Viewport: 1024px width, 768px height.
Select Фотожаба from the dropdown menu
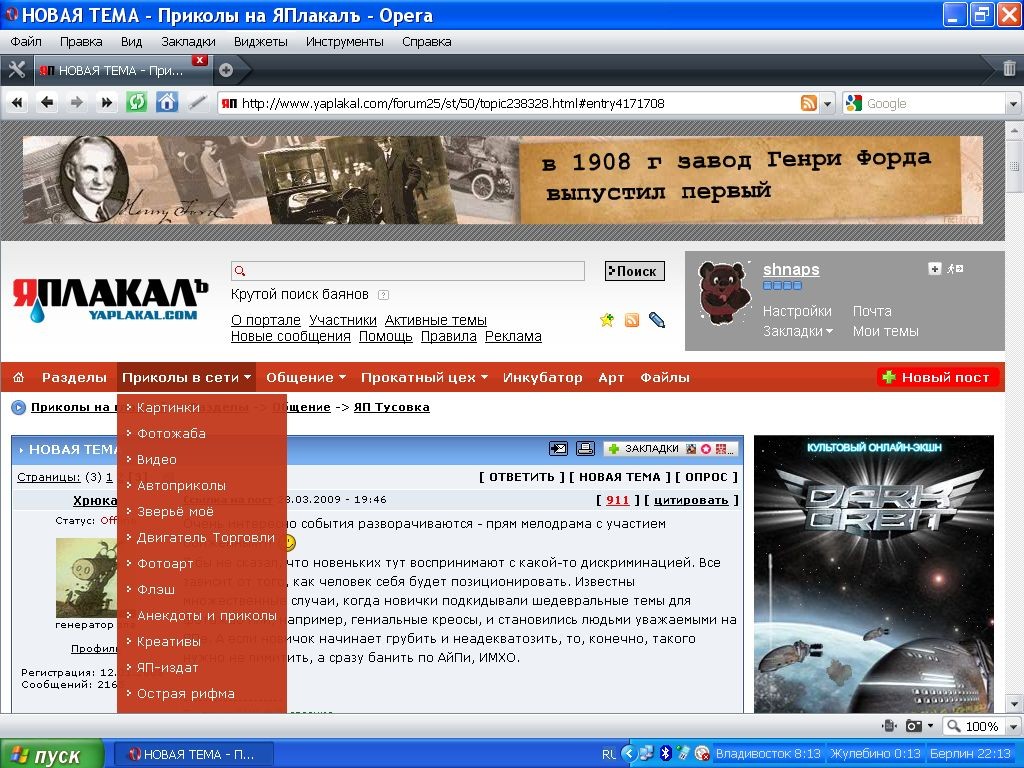[171, 433]
